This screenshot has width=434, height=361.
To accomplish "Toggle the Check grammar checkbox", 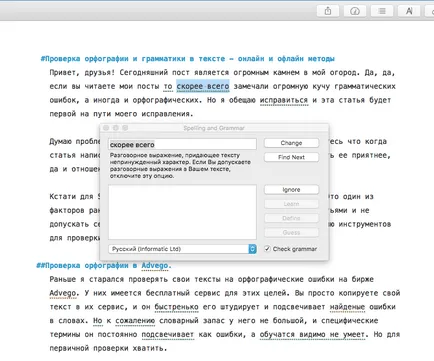I will tap(267, 249).
